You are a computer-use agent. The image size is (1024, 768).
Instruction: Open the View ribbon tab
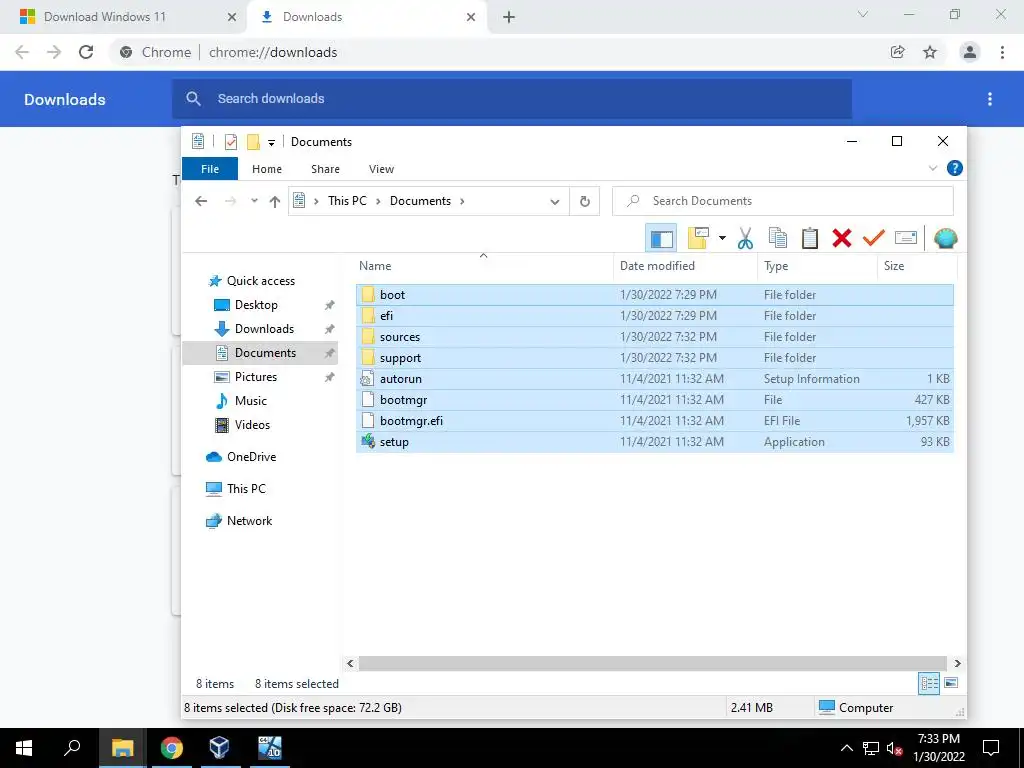coord(381,169)
